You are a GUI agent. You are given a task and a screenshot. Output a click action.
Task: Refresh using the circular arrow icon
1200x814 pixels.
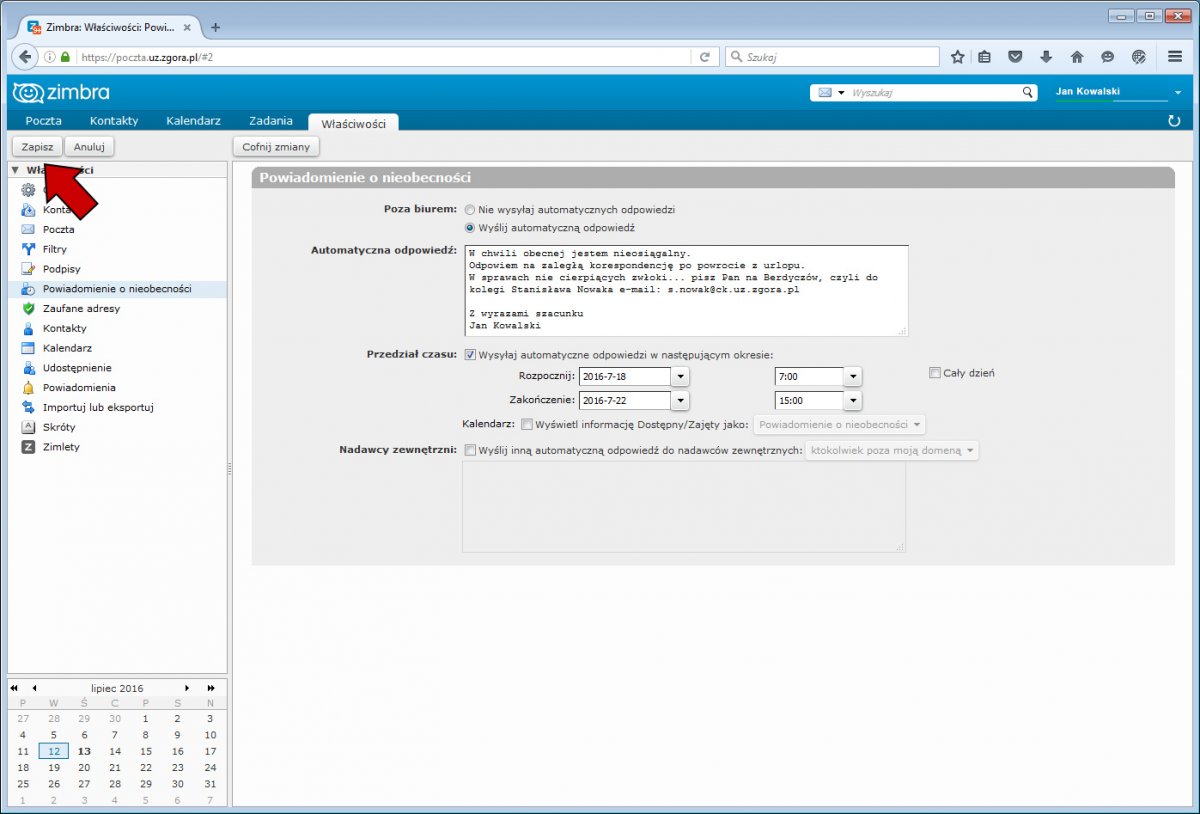pyautogui.click(x=1174, y=121)
